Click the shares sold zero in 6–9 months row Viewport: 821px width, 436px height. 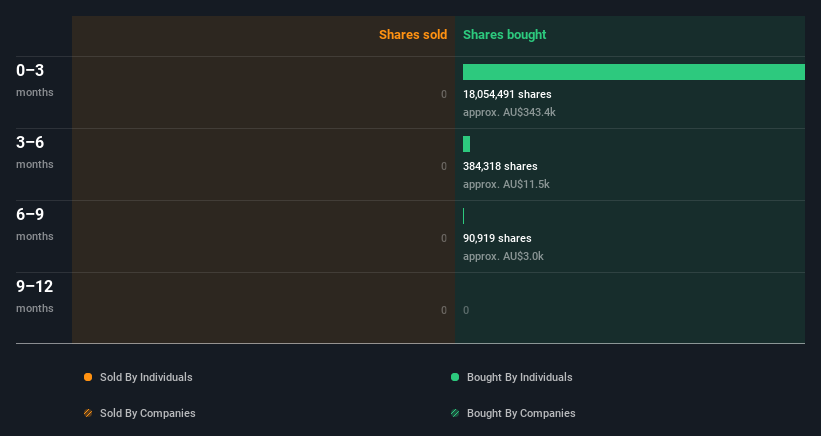[443, 238]
